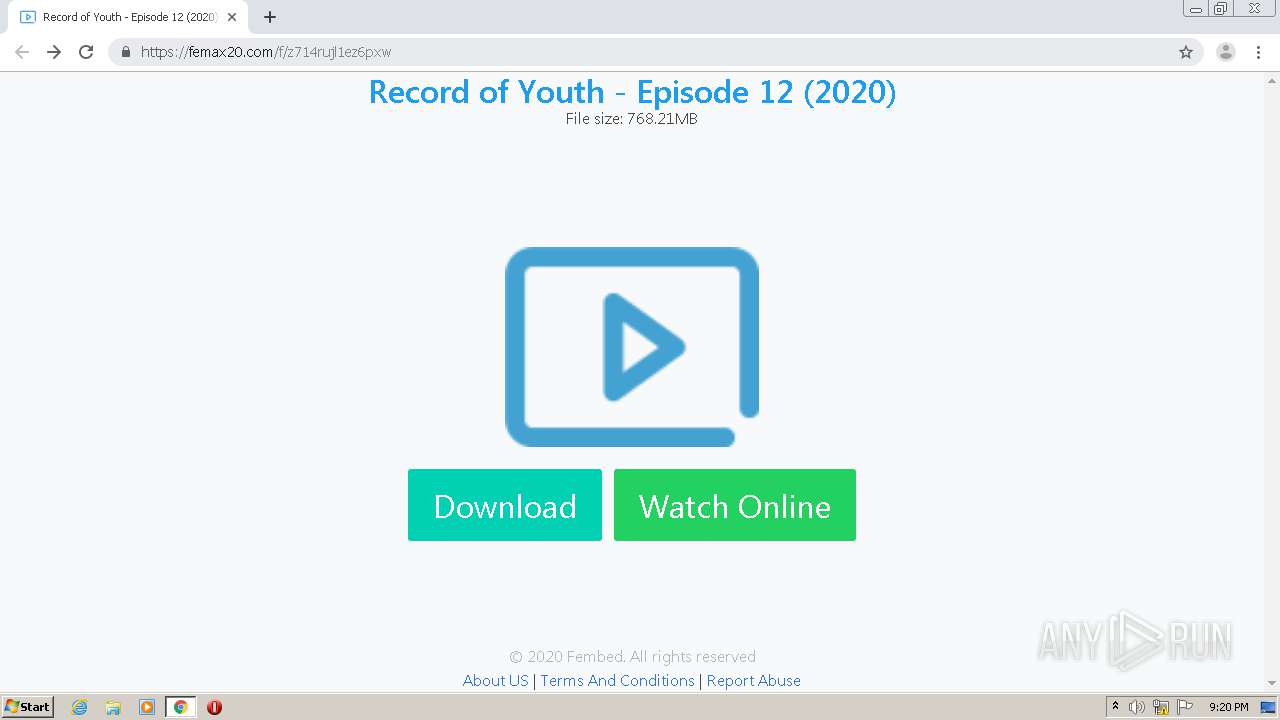Open a new tab with the plus button
Image resolution: width=1280 pixels, height=720 pixels.
click(x=270, y=17)
